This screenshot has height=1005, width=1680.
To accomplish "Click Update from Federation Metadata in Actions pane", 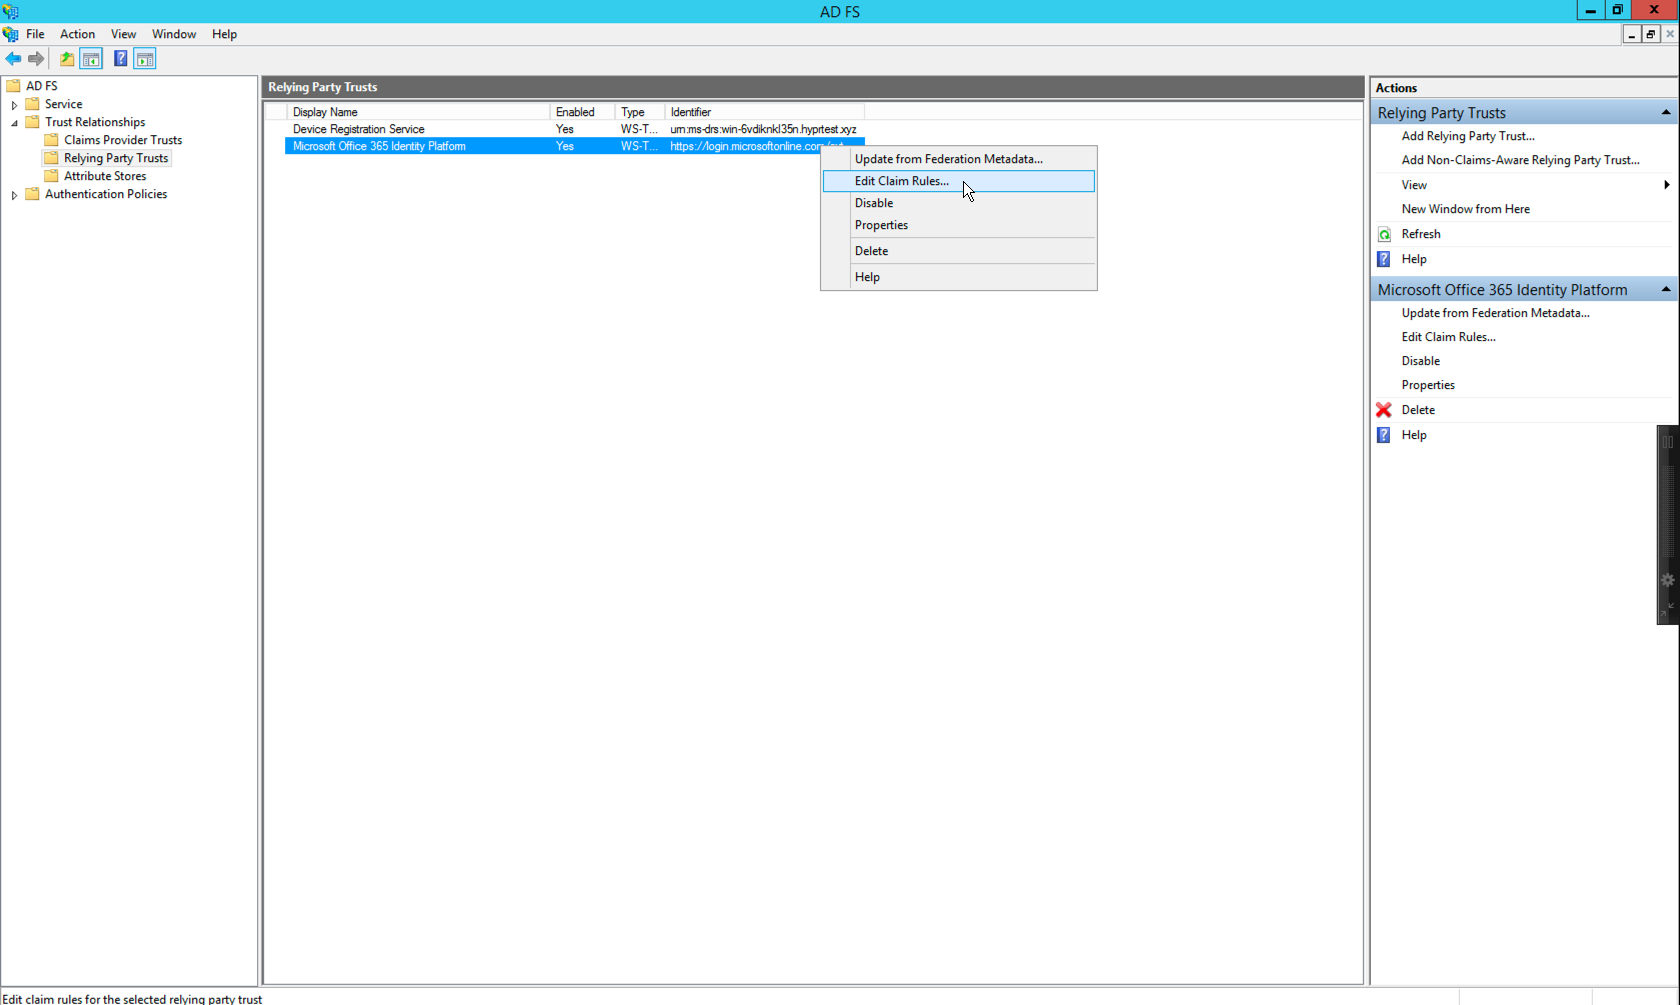I will click(1495, 313).
